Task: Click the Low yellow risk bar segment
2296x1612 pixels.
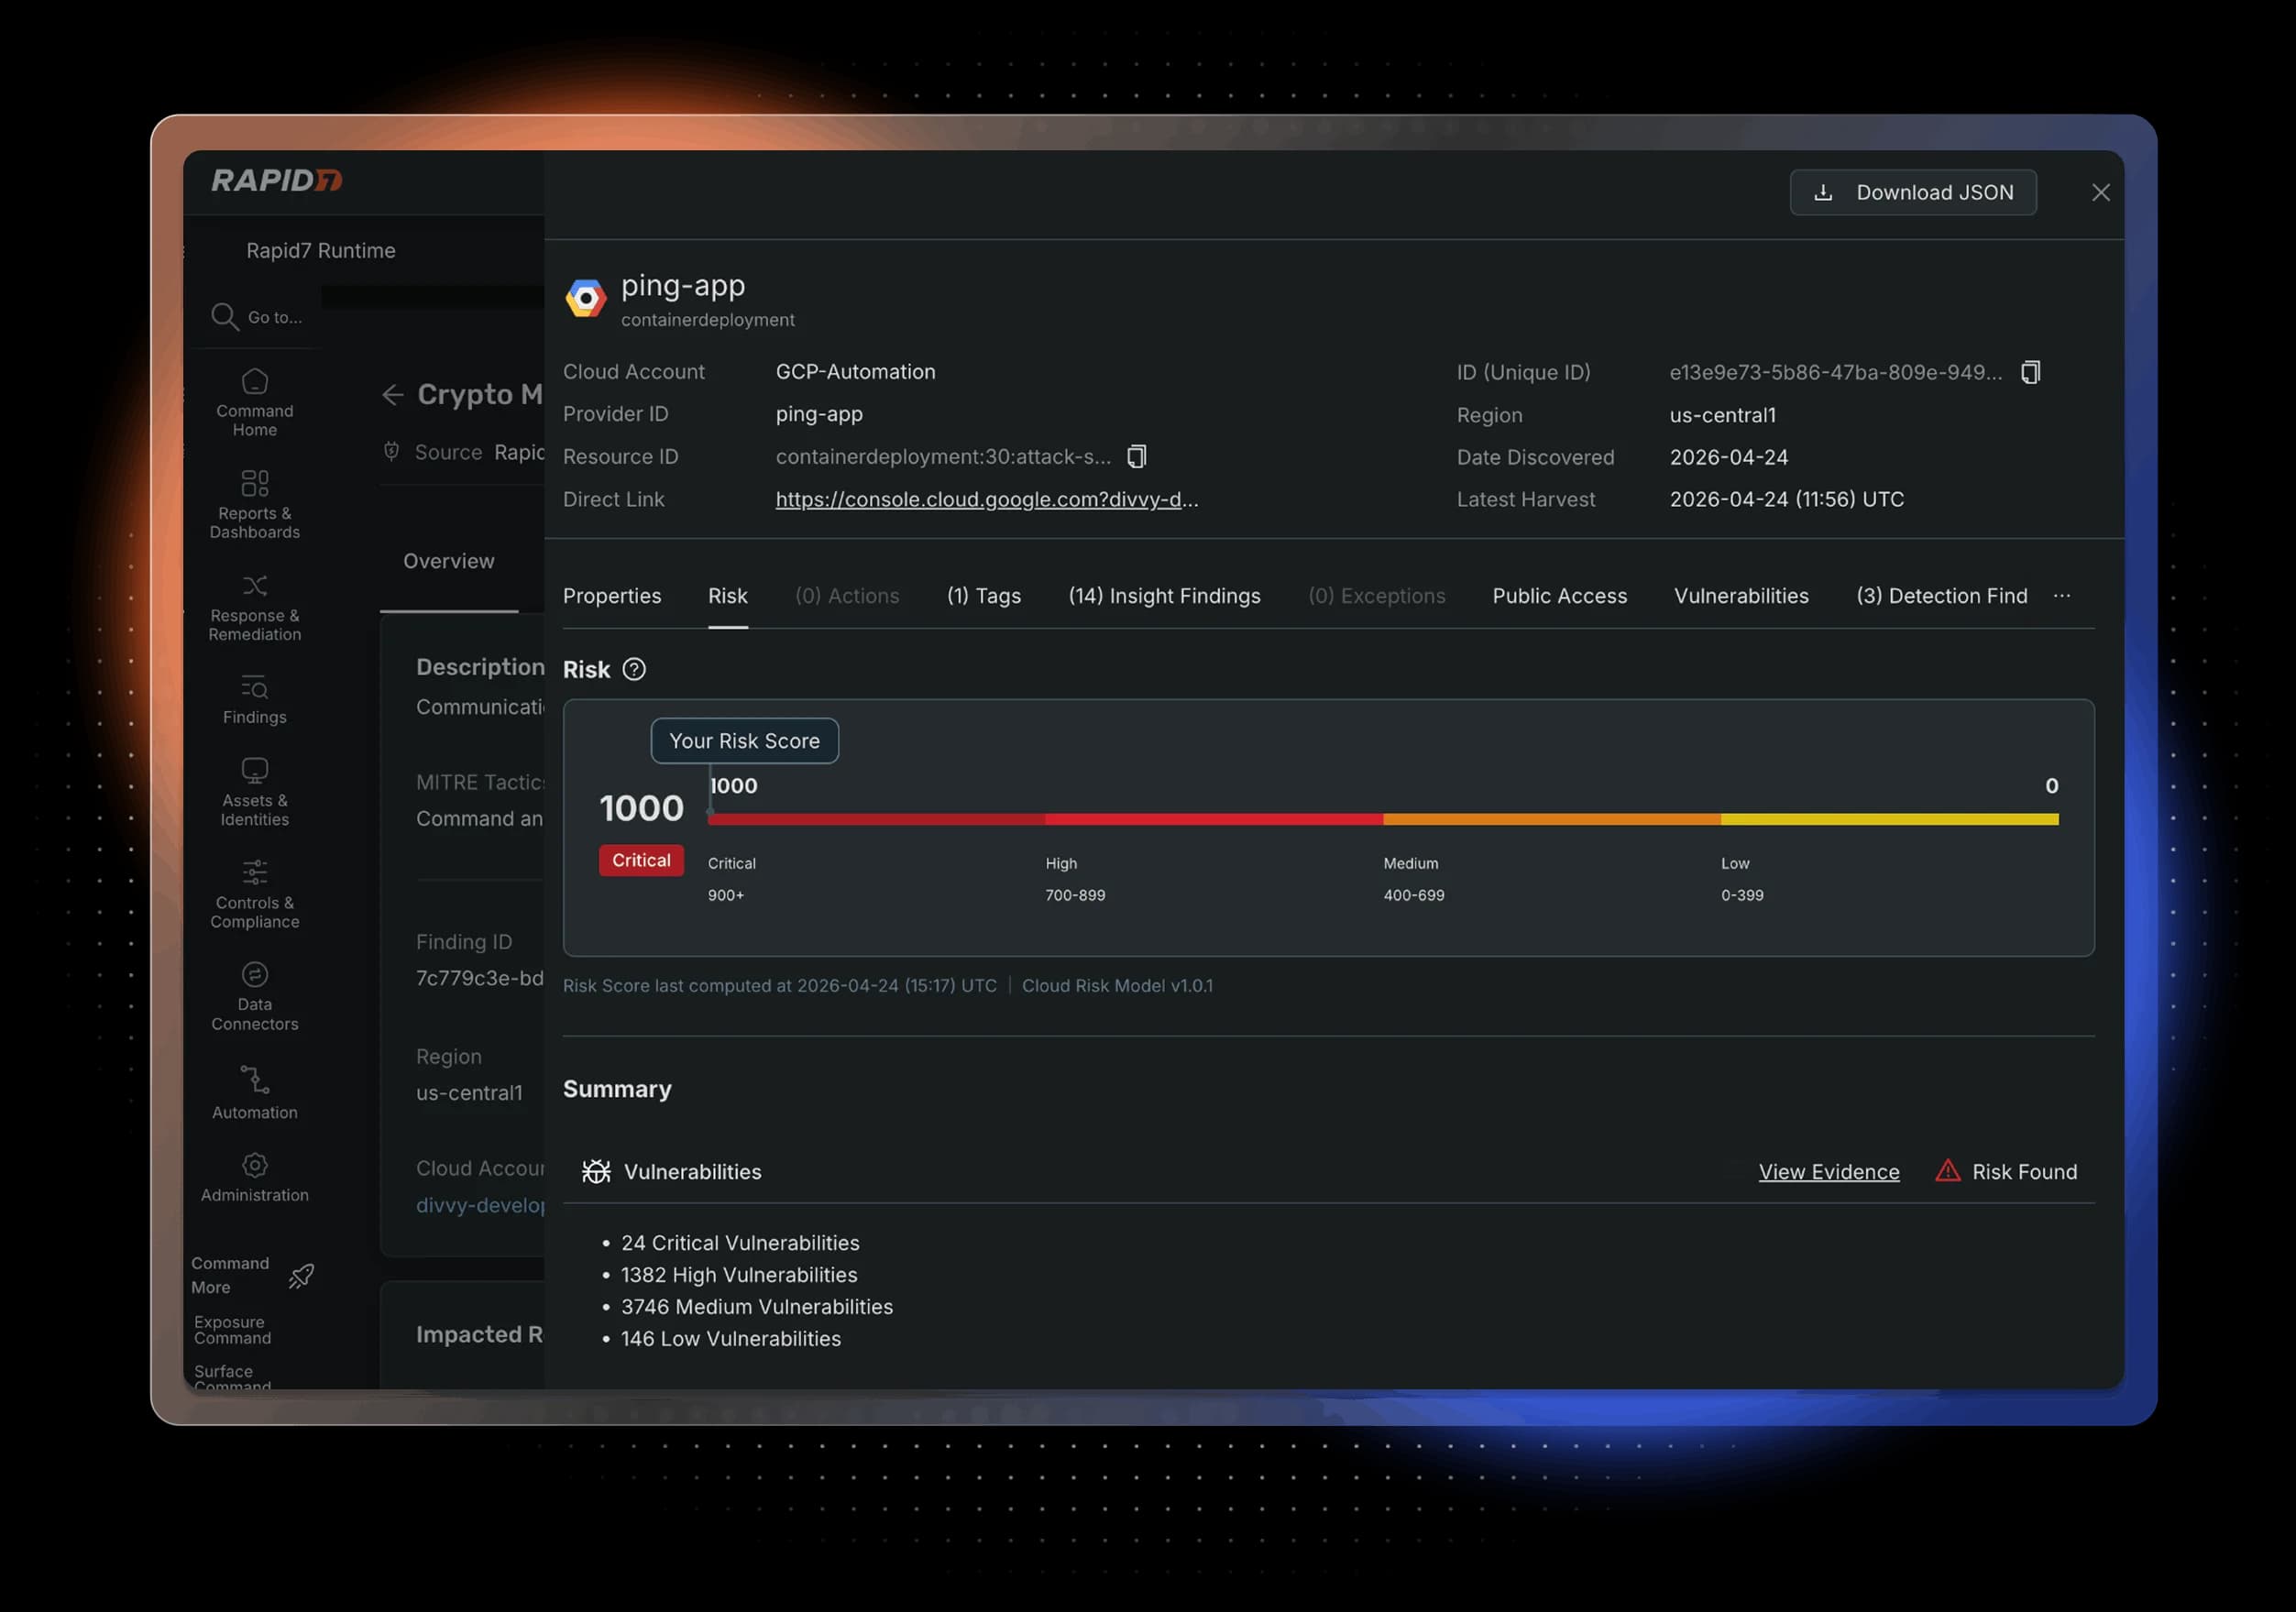Action: pos(1889,819)
